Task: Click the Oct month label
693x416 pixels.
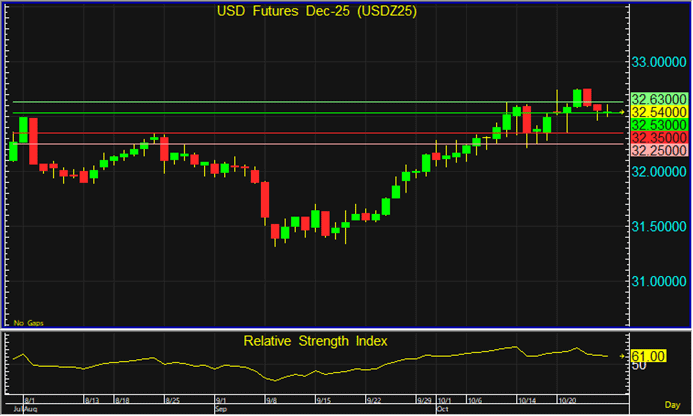Action: (441, 410)
